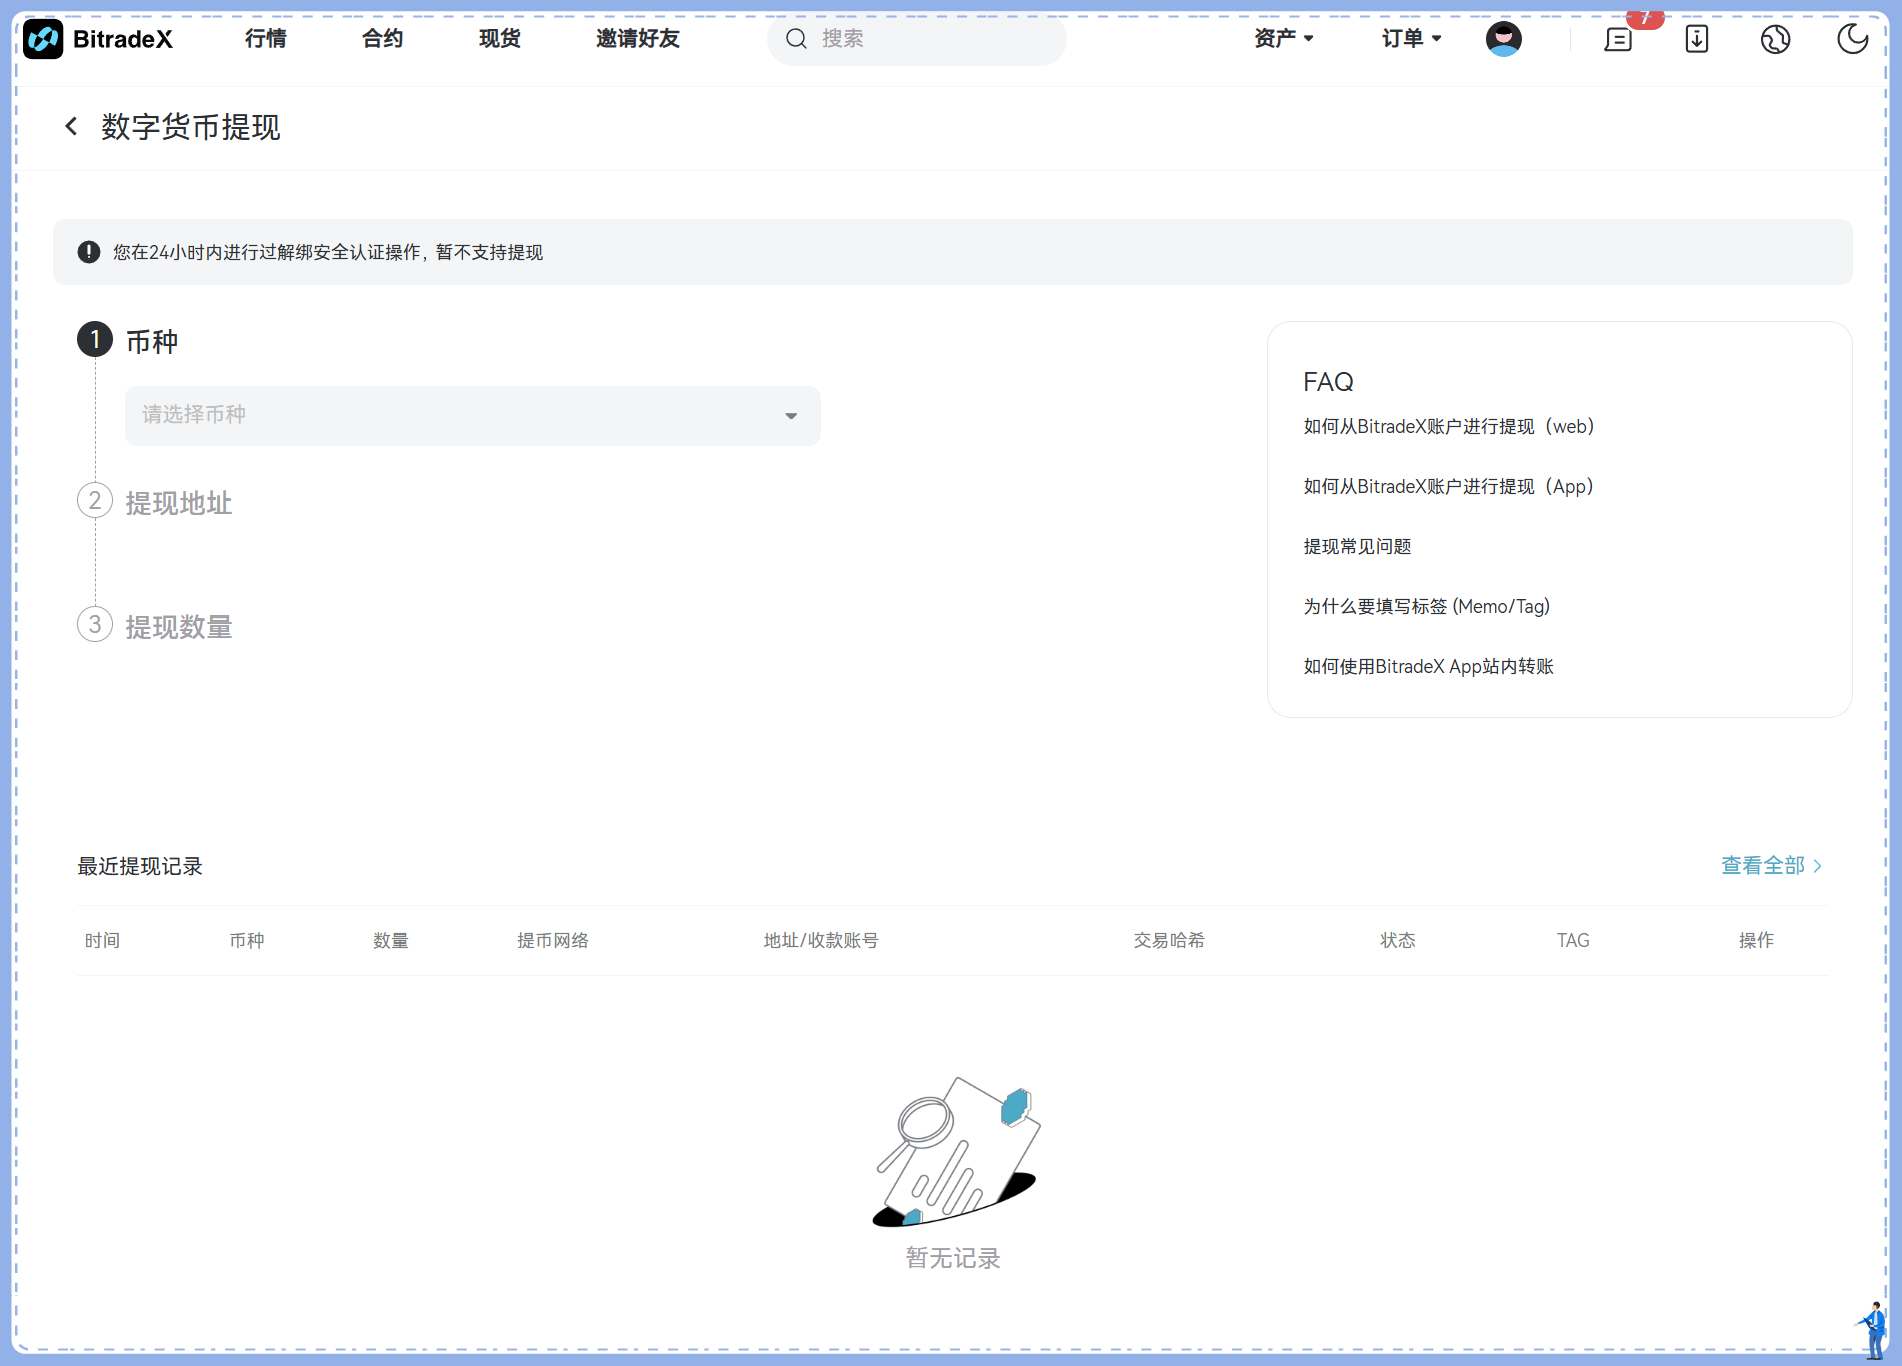Go back using the left chevron arrow
The width and height of the screenshot is (1902, 1366).
(71, 126)
